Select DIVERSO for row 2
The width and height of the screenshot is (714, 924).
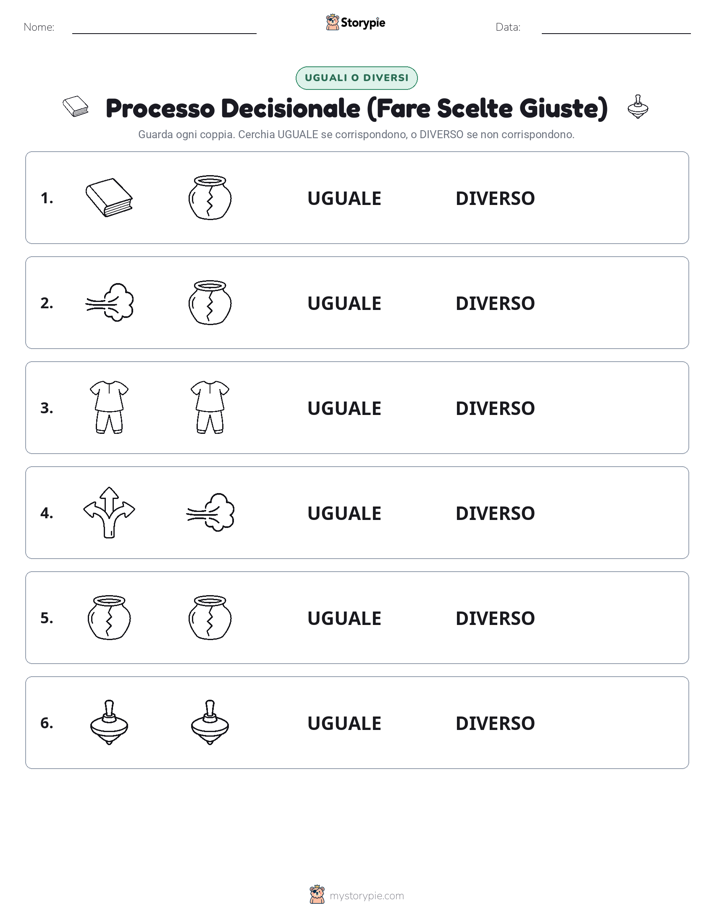(x=495, y=303)
